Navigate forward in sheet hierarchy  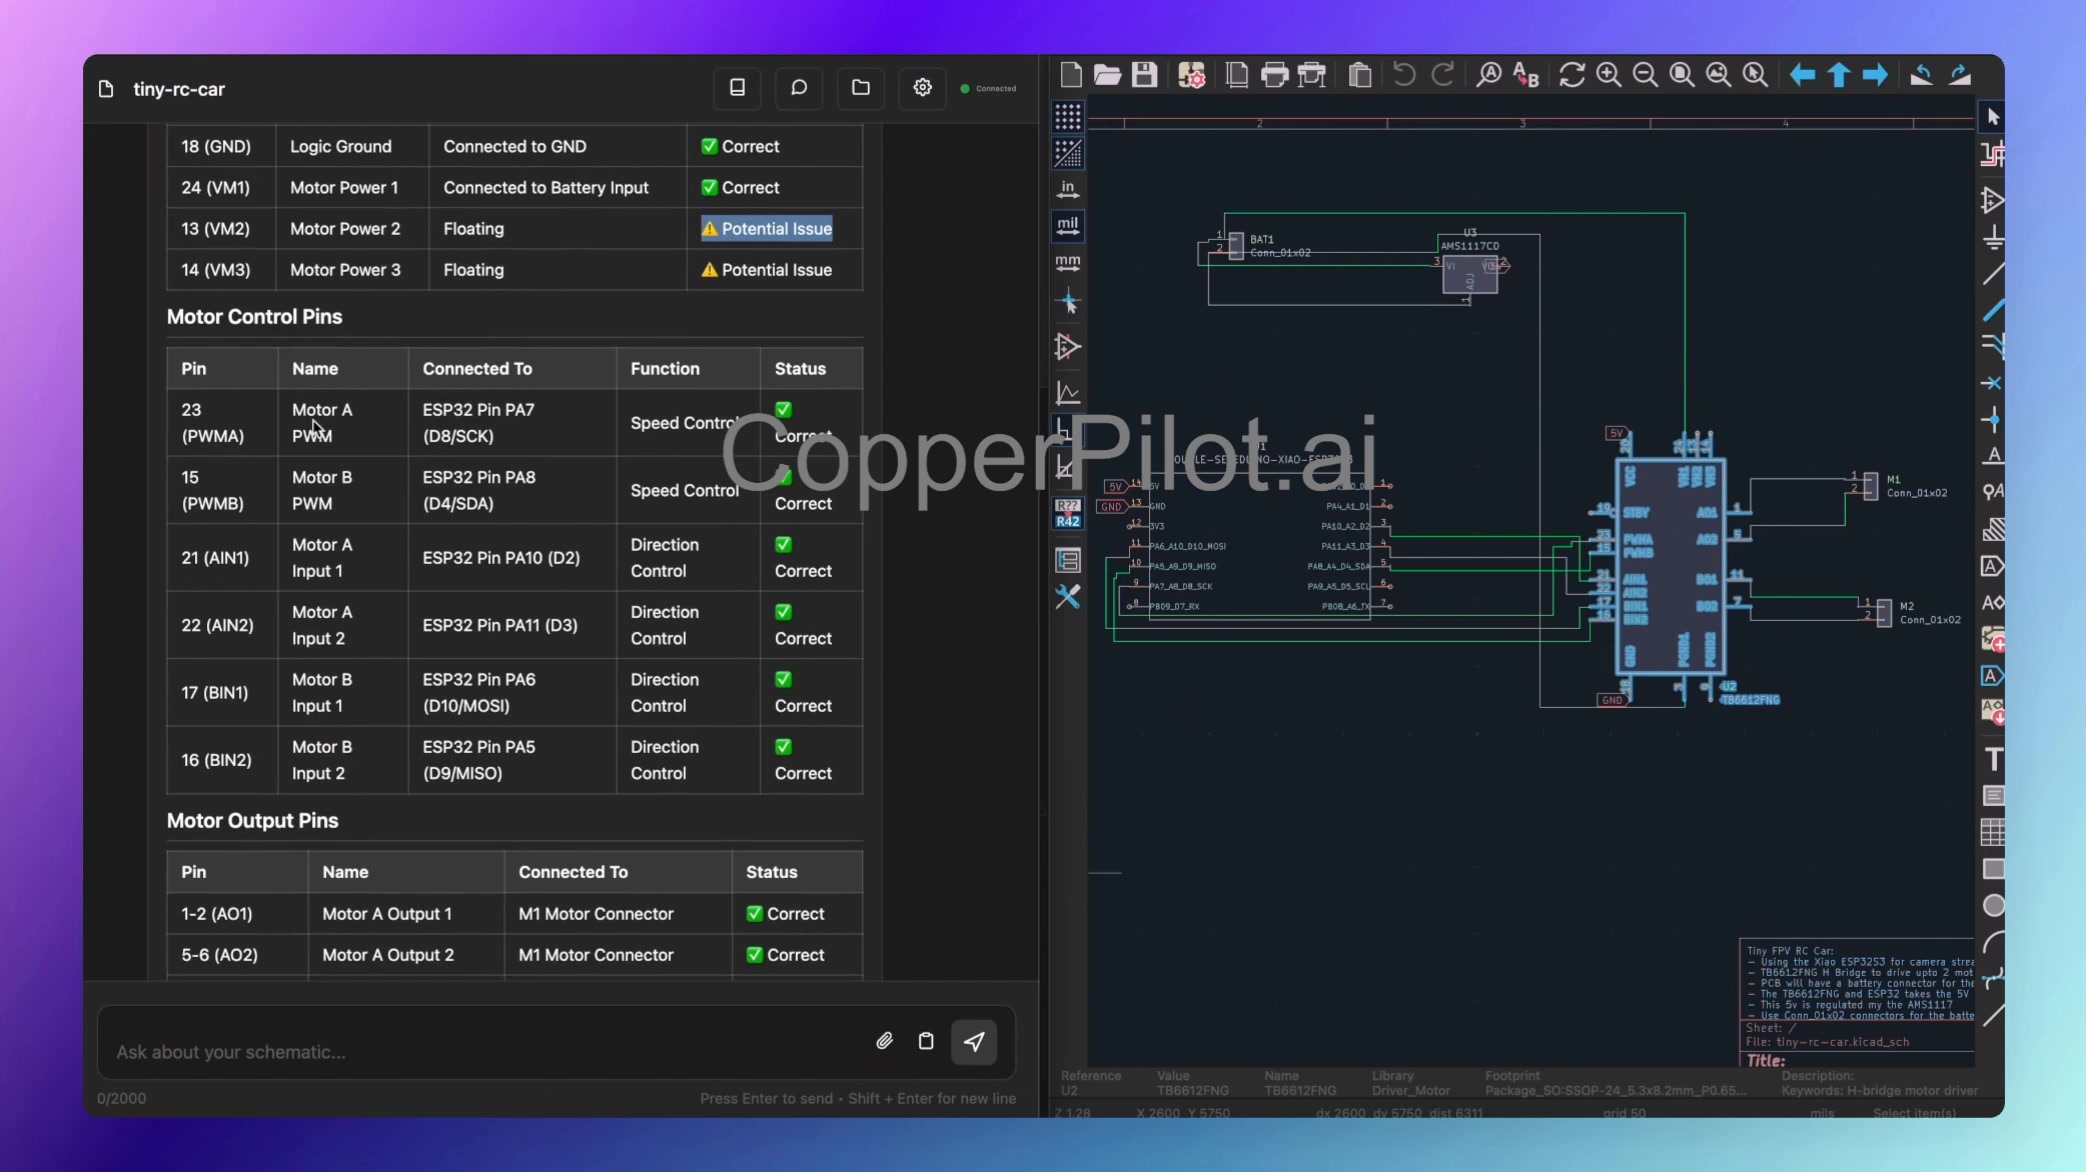[x=1875, y=75]
